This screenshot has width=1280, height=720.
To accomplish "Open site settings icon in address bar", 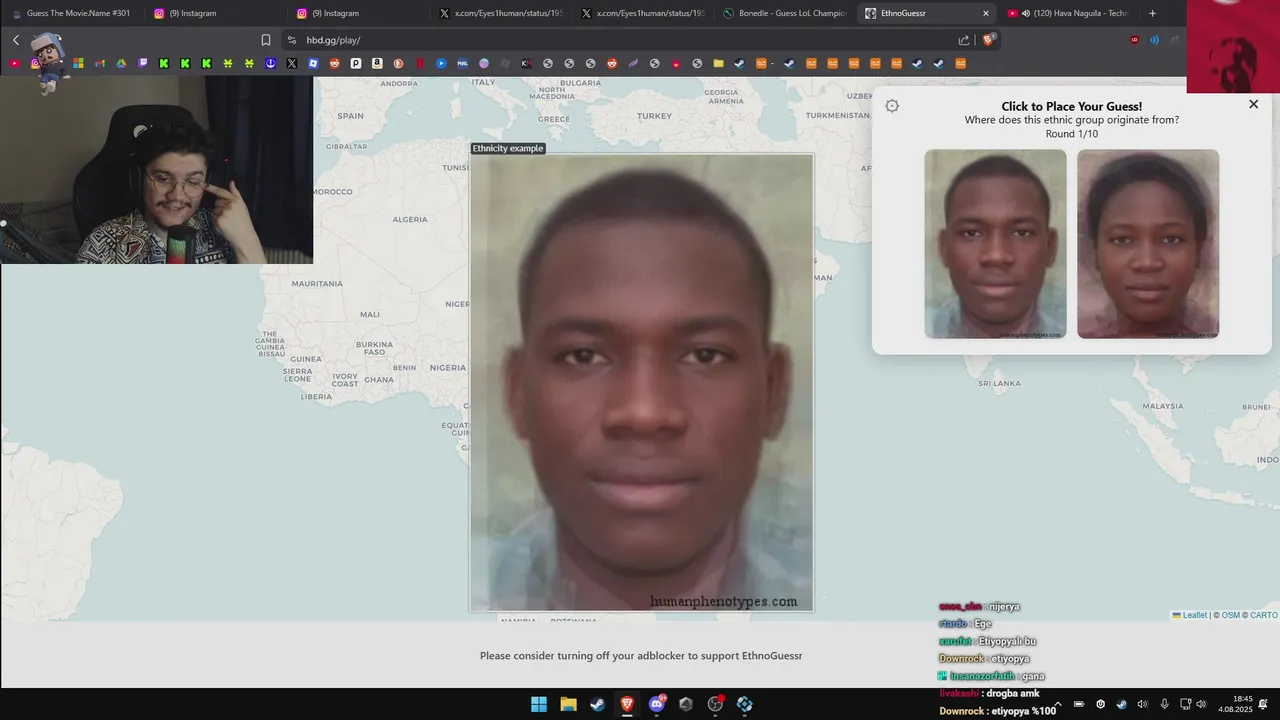I will tap(291, 40).
